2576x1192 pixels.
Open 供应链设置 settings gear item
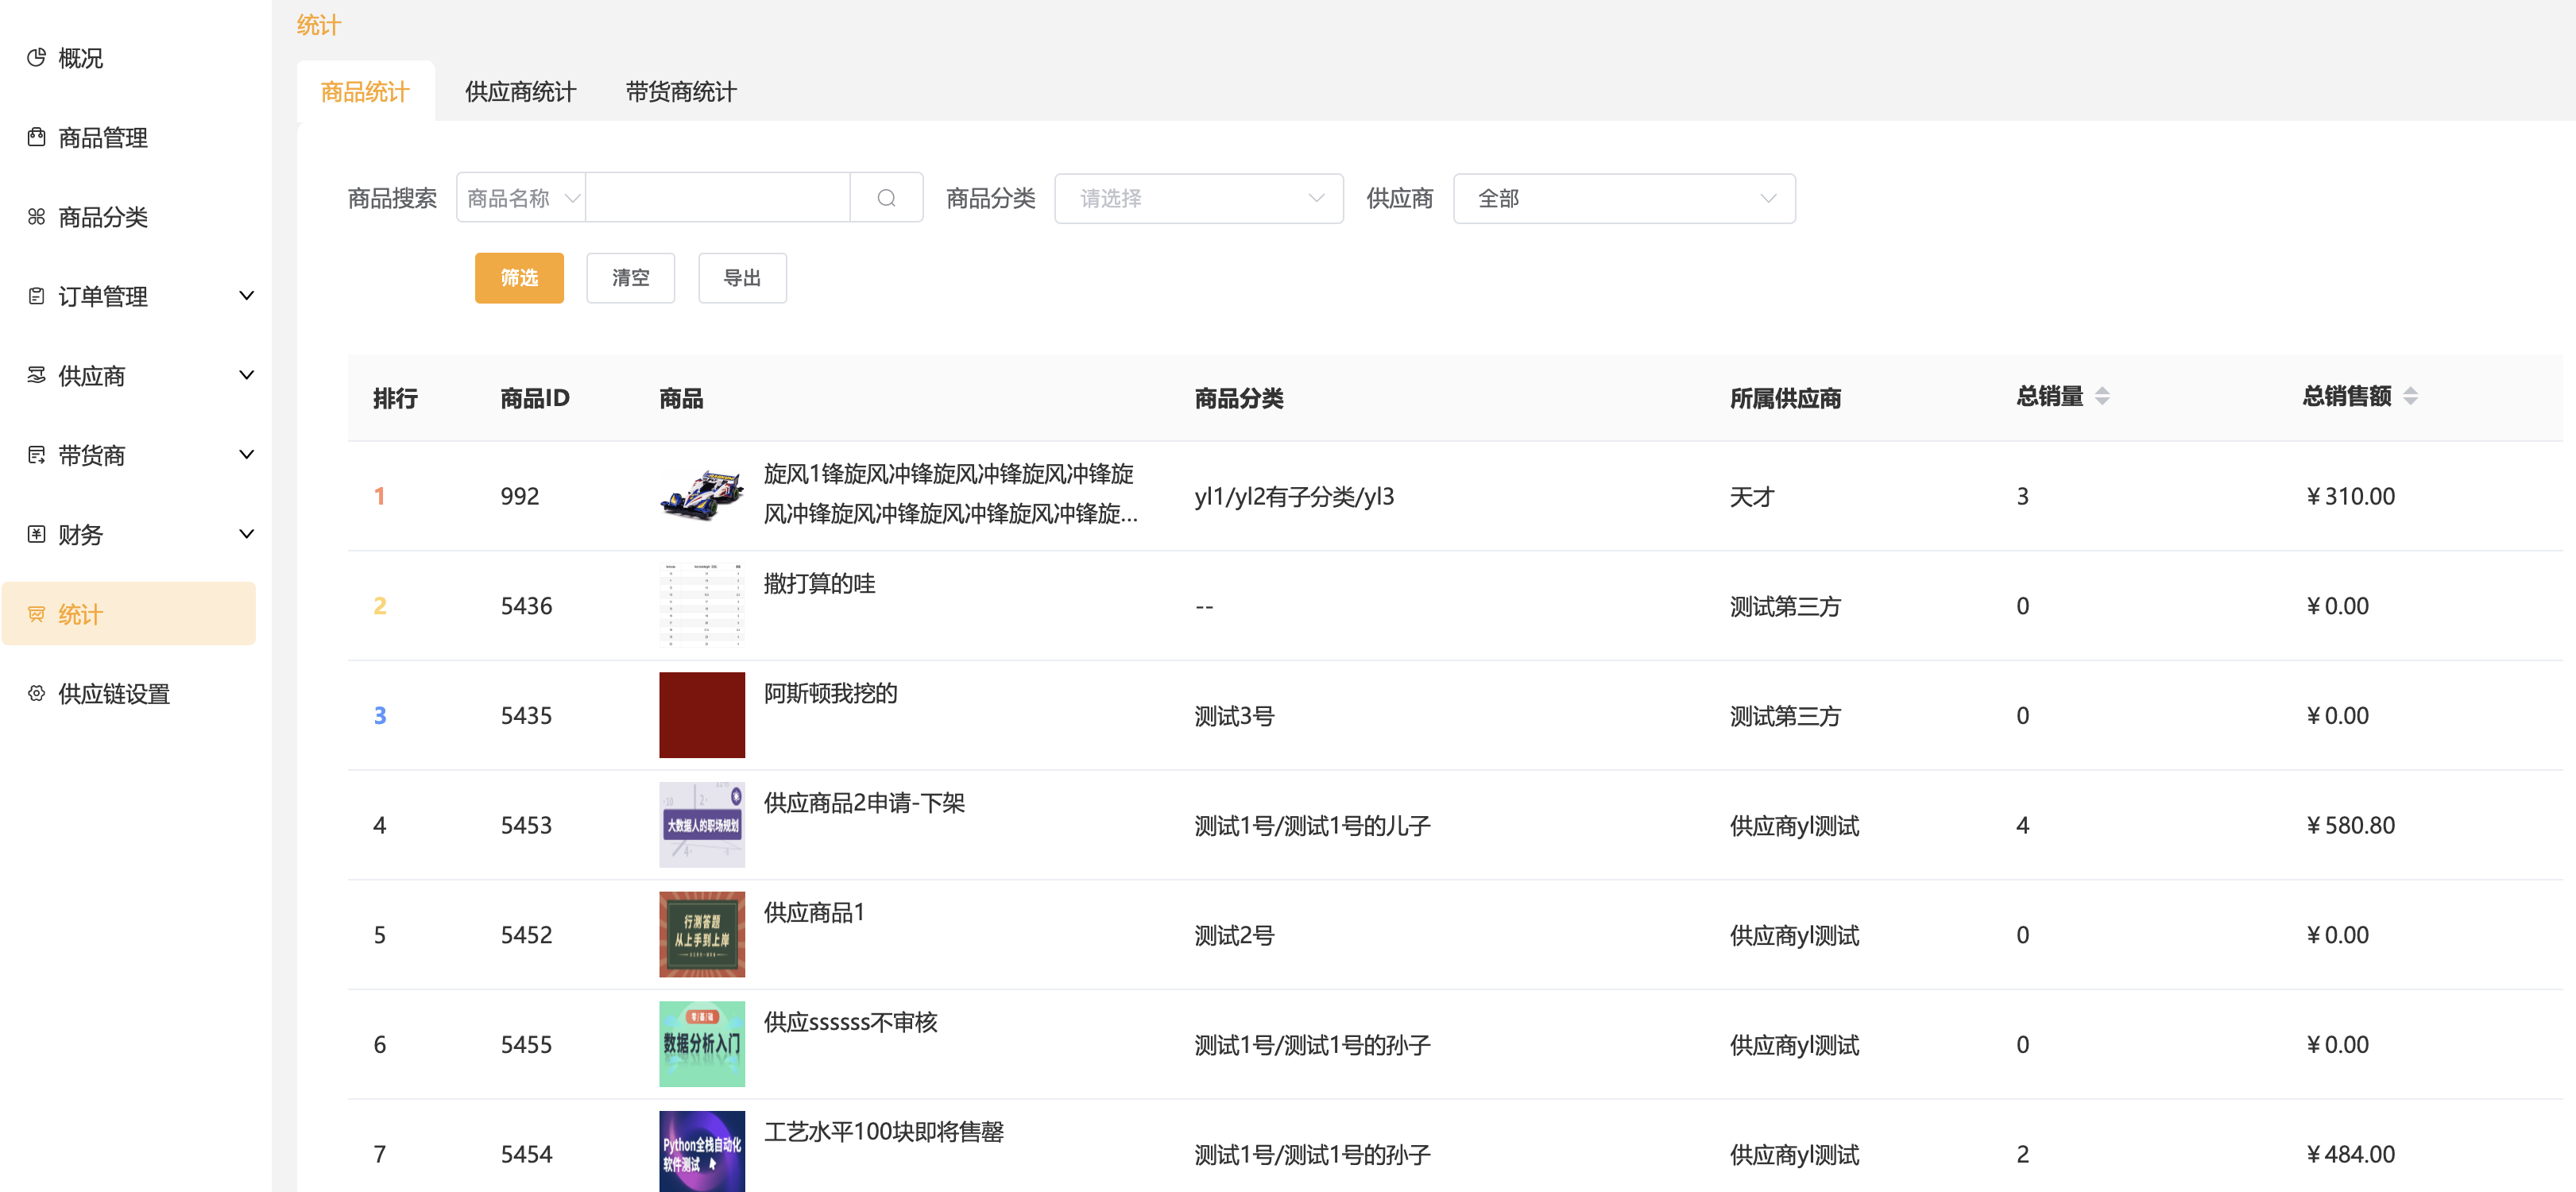pyautogui.click(x=37, y=693)
